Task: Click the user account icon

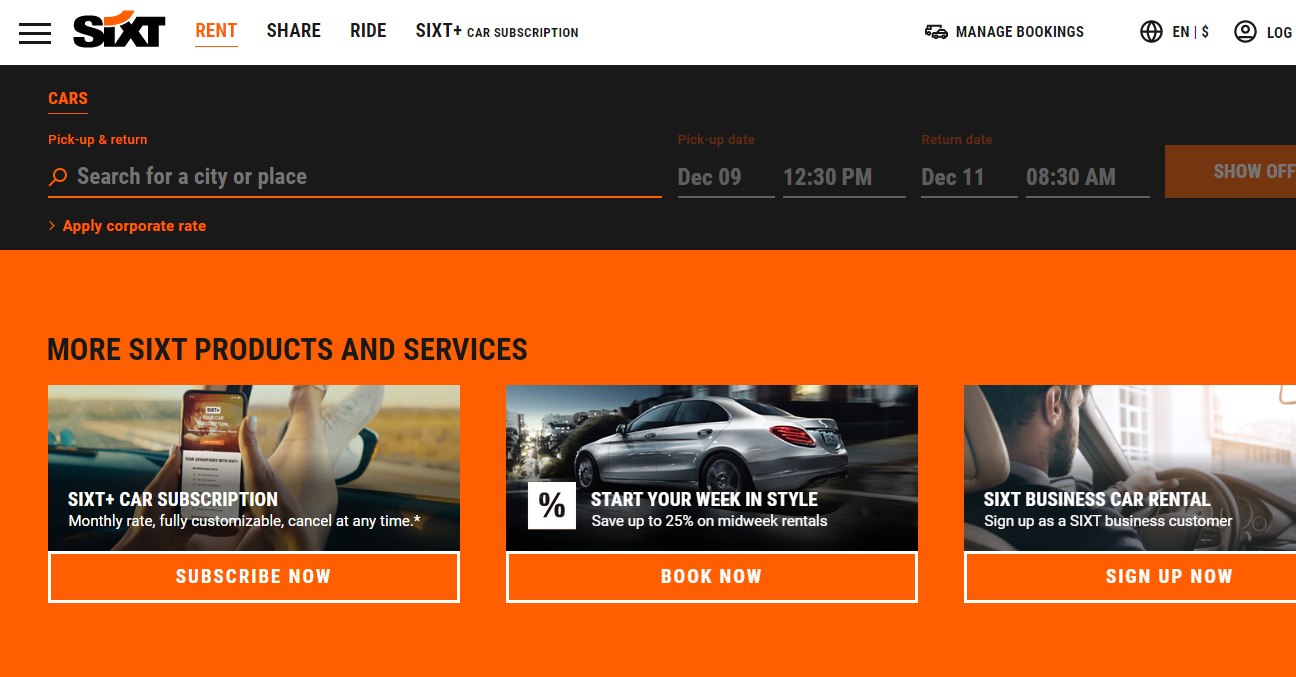Action: pyautogui.click(x=1245, y=32)
